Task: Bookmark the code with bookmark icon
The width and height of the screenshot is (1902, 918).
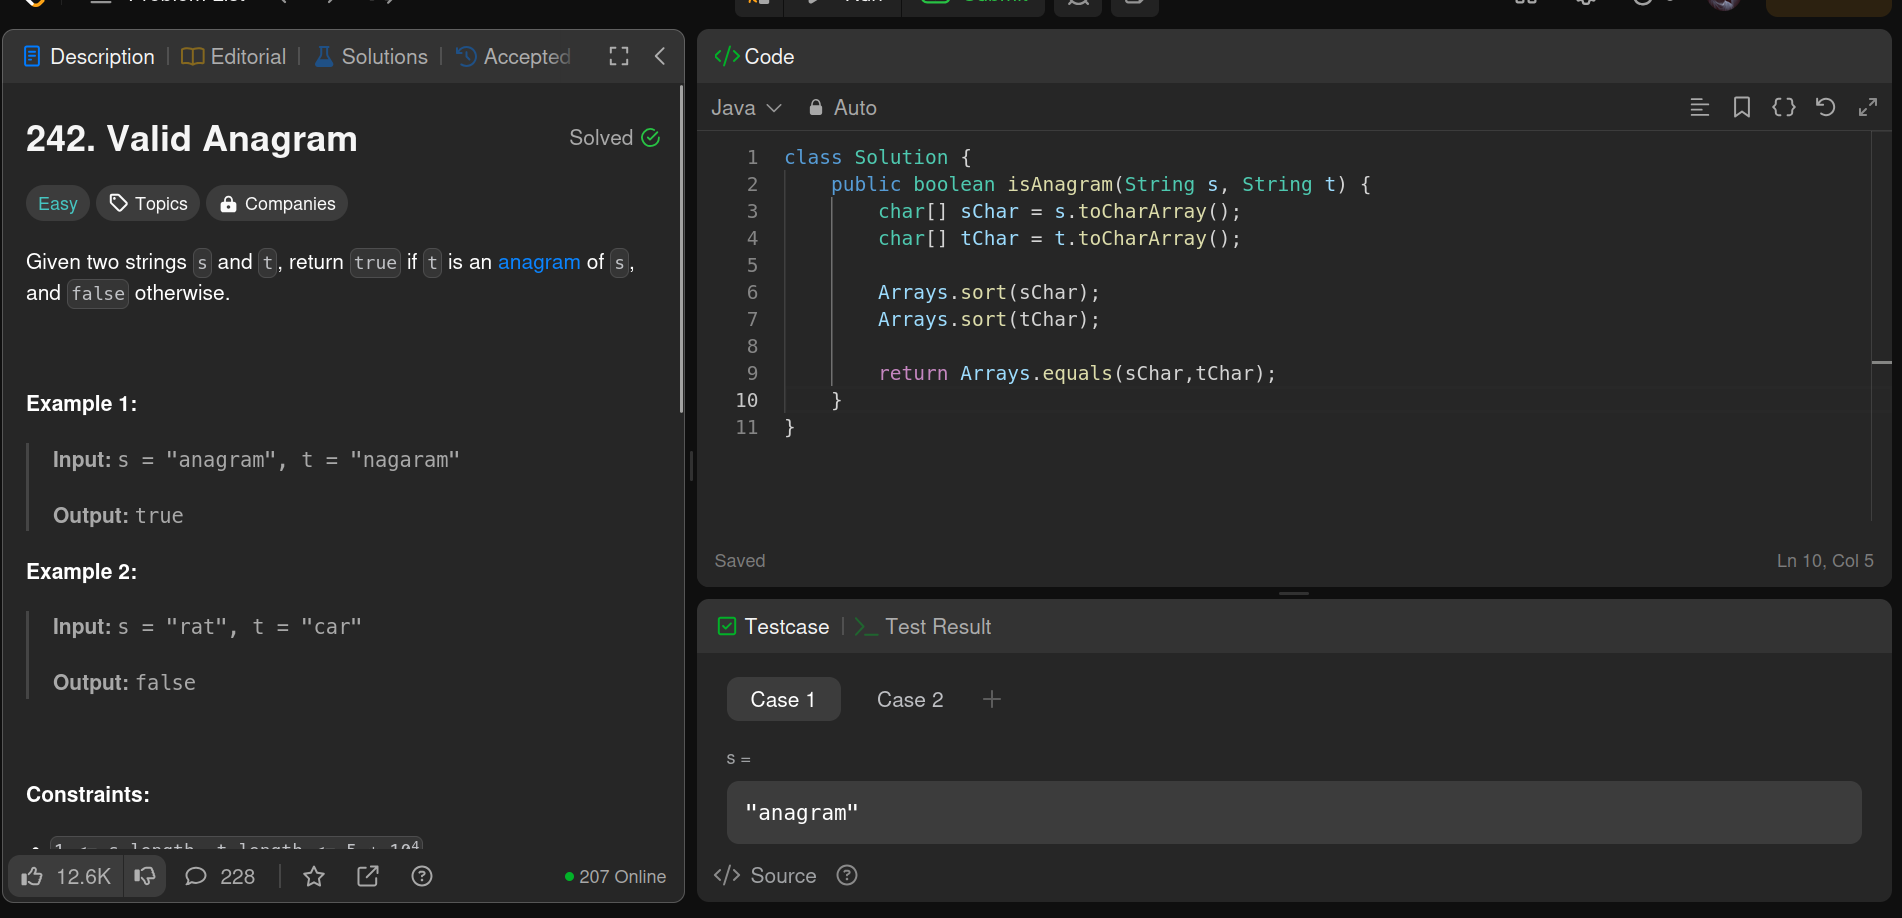Action: pos(1741,108)
